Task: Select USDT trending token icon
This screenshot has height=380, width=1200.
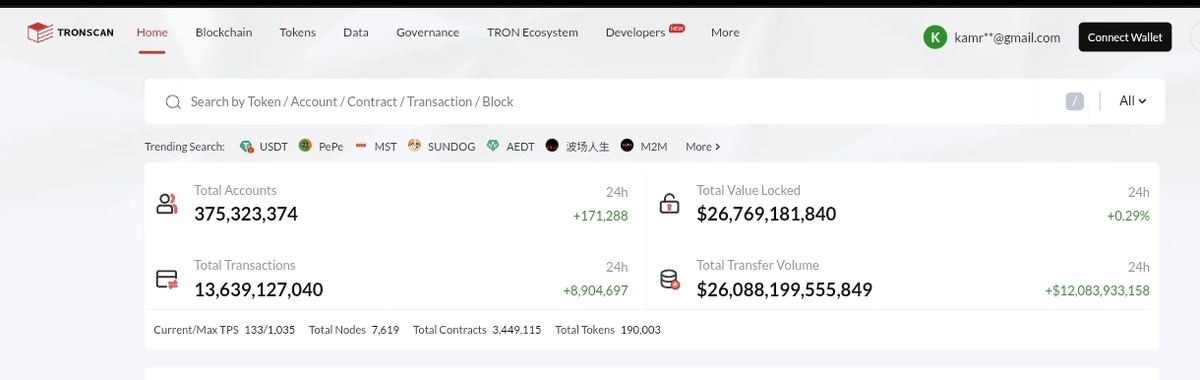Action: (246, 146)
